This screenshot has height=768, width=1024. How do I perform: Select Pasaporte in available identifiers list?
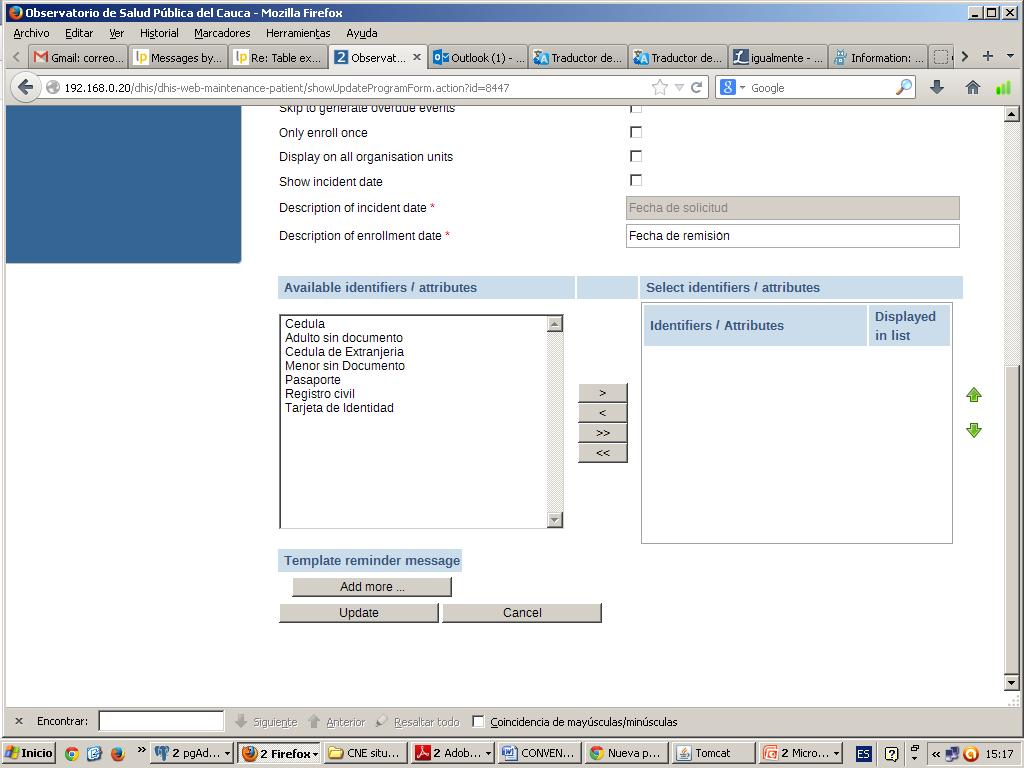click(x=313, y=380)
